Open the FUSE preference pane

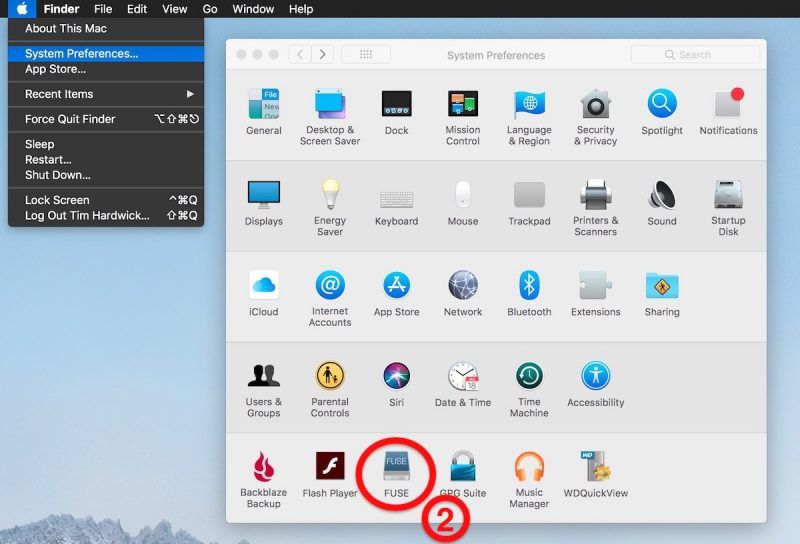pos(396,468)
